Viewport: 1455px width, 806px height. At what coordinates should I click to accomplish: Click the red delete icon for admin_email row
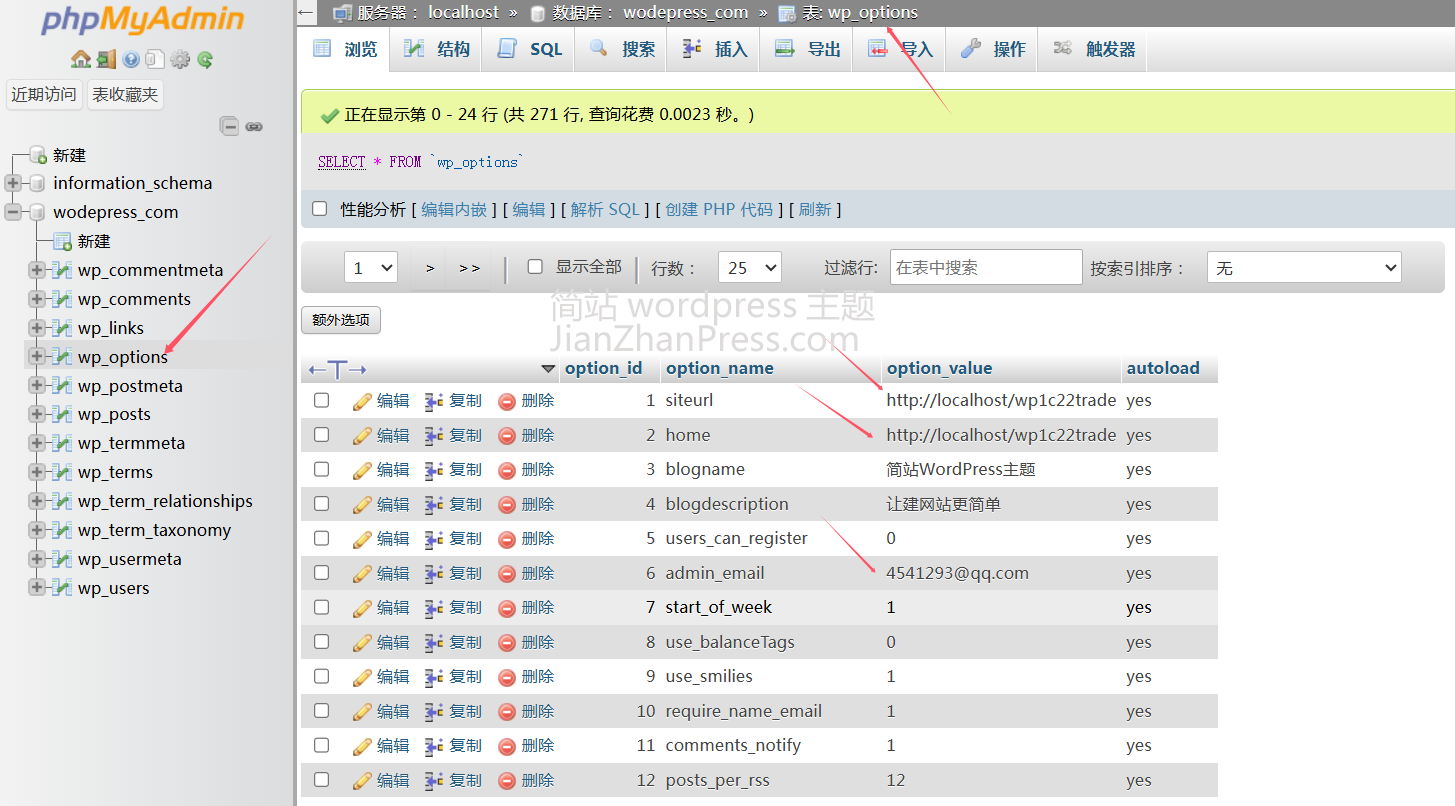[507, 574]
